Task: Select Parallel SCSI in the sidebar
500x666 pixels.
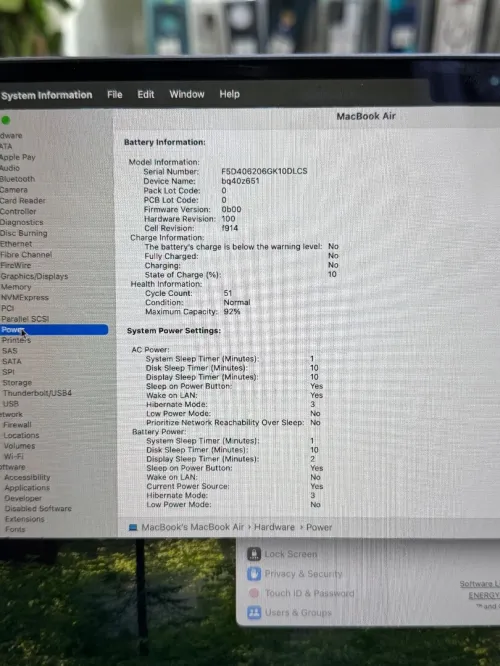Action: tap(25, 319)
